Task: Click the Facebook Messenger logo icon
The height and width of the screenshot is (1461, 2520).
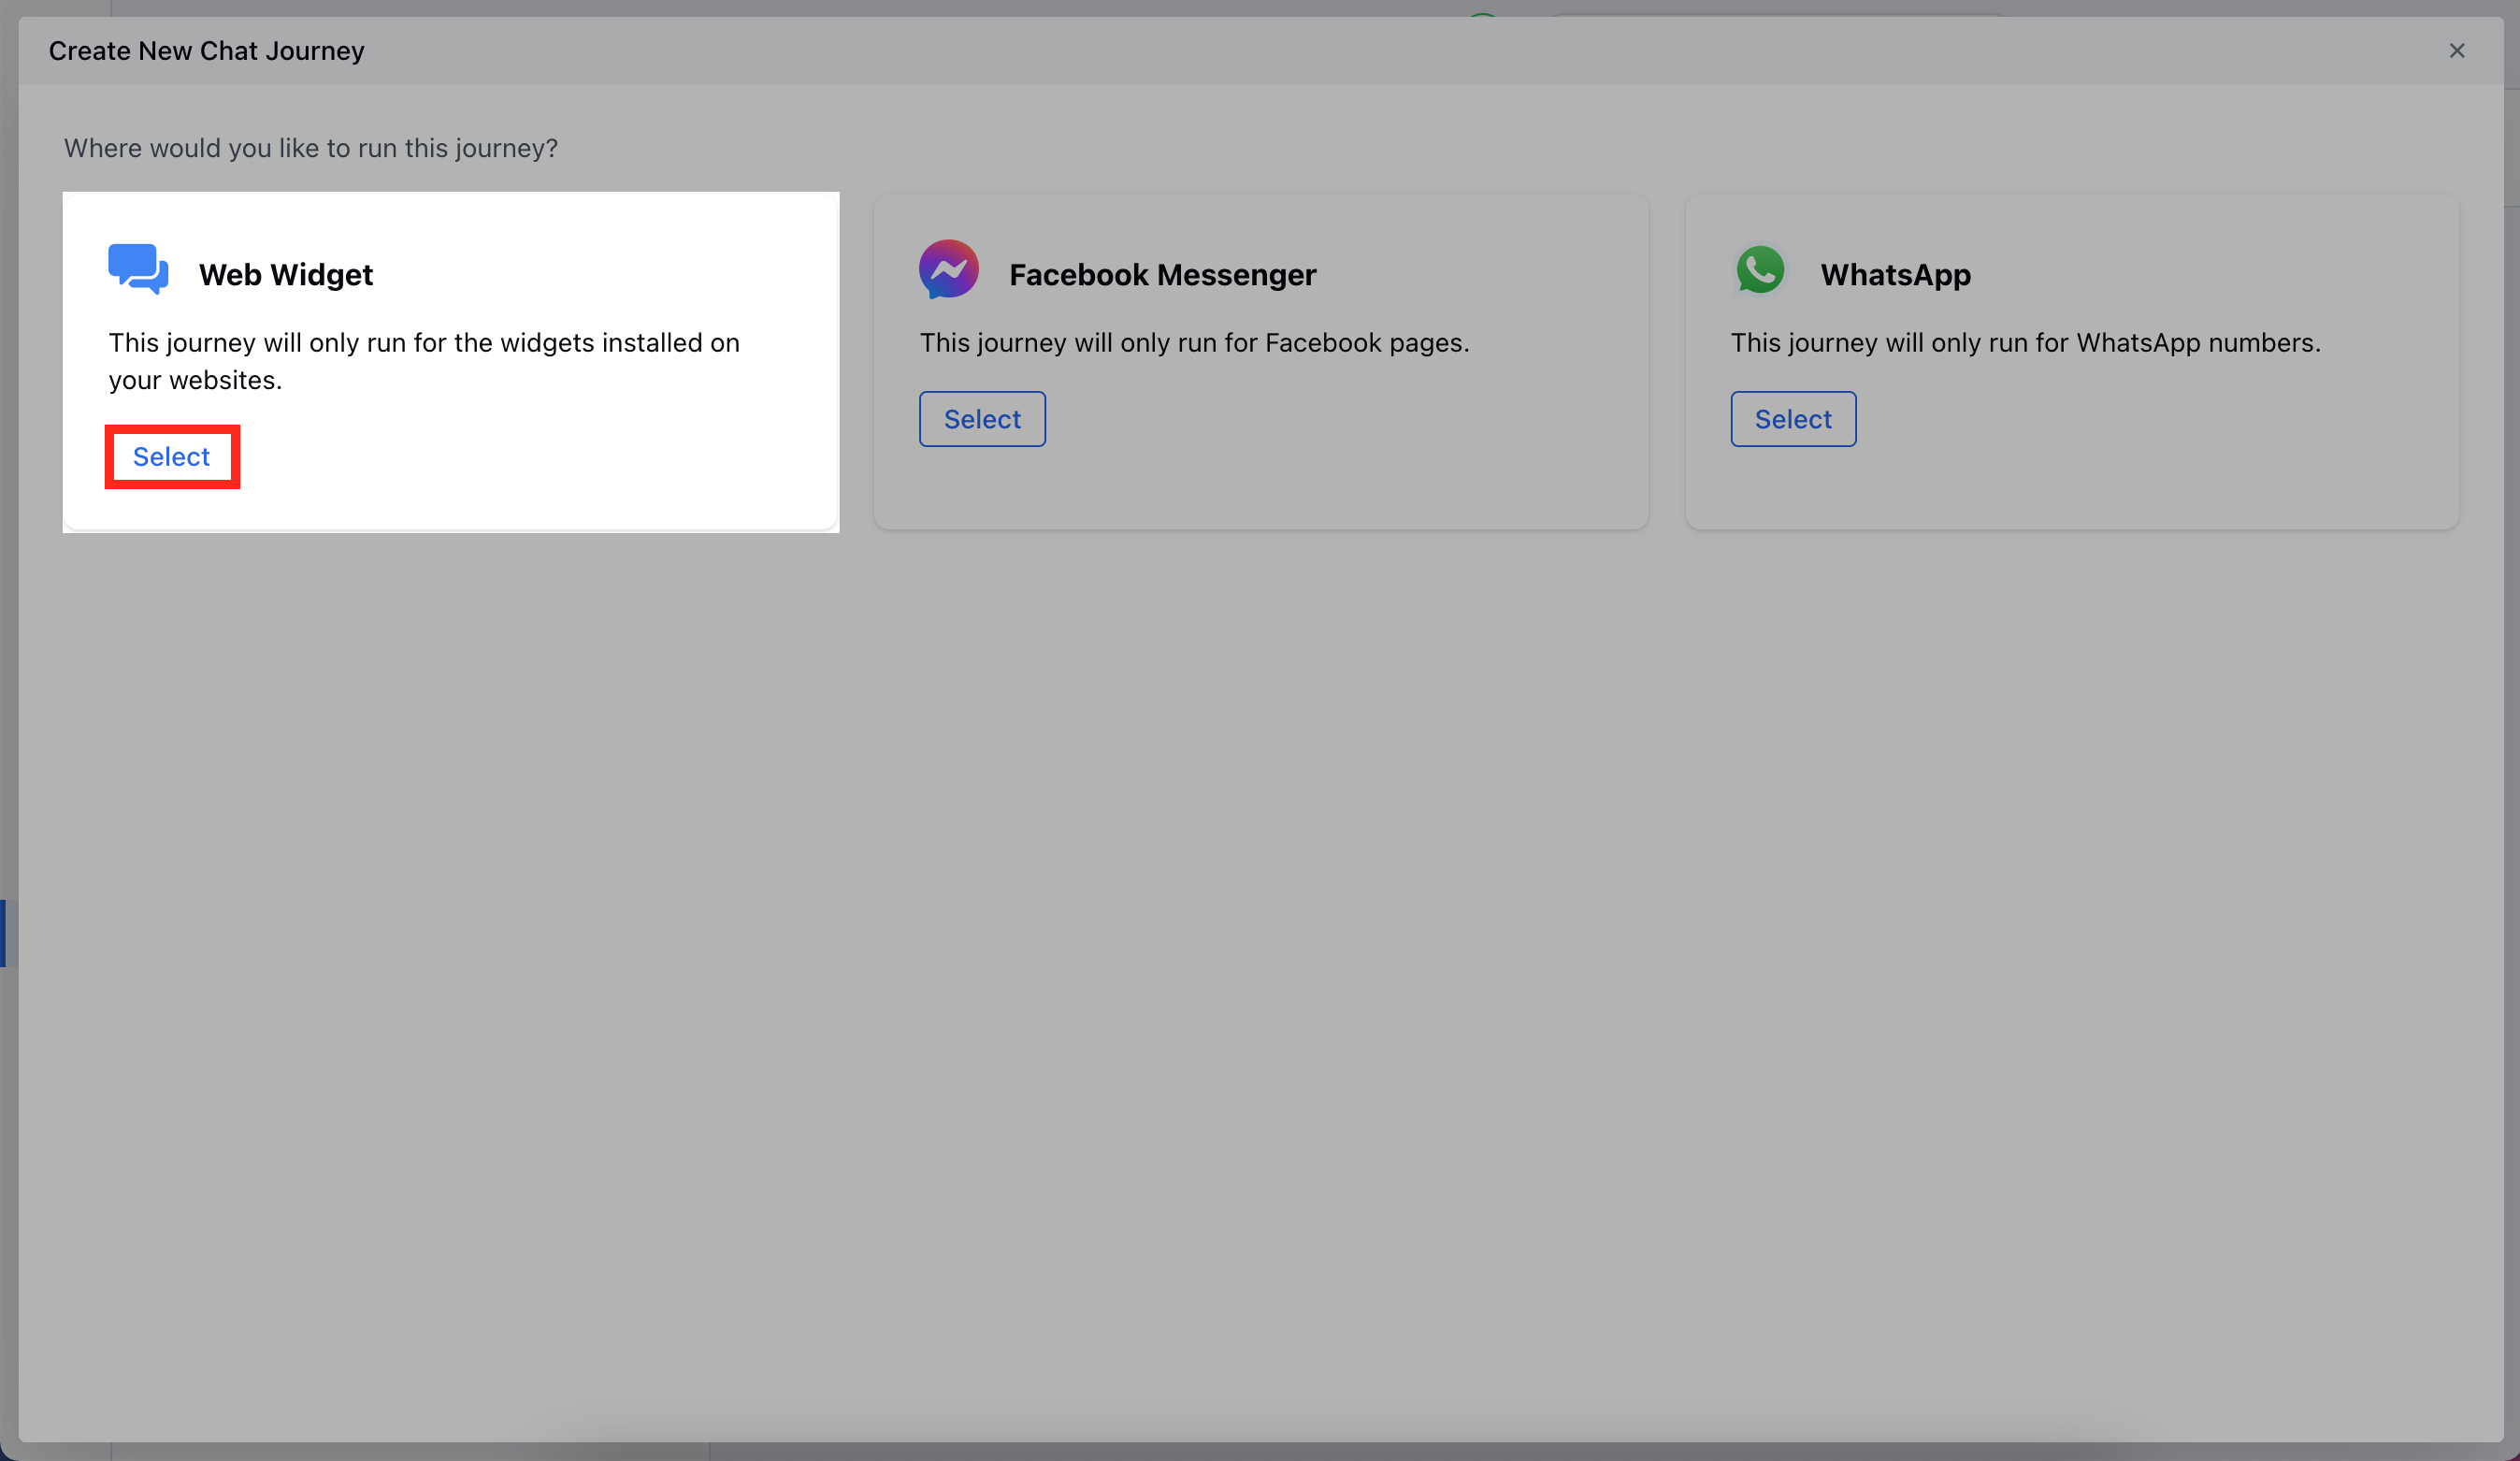Action: click(x=948, y=269)
